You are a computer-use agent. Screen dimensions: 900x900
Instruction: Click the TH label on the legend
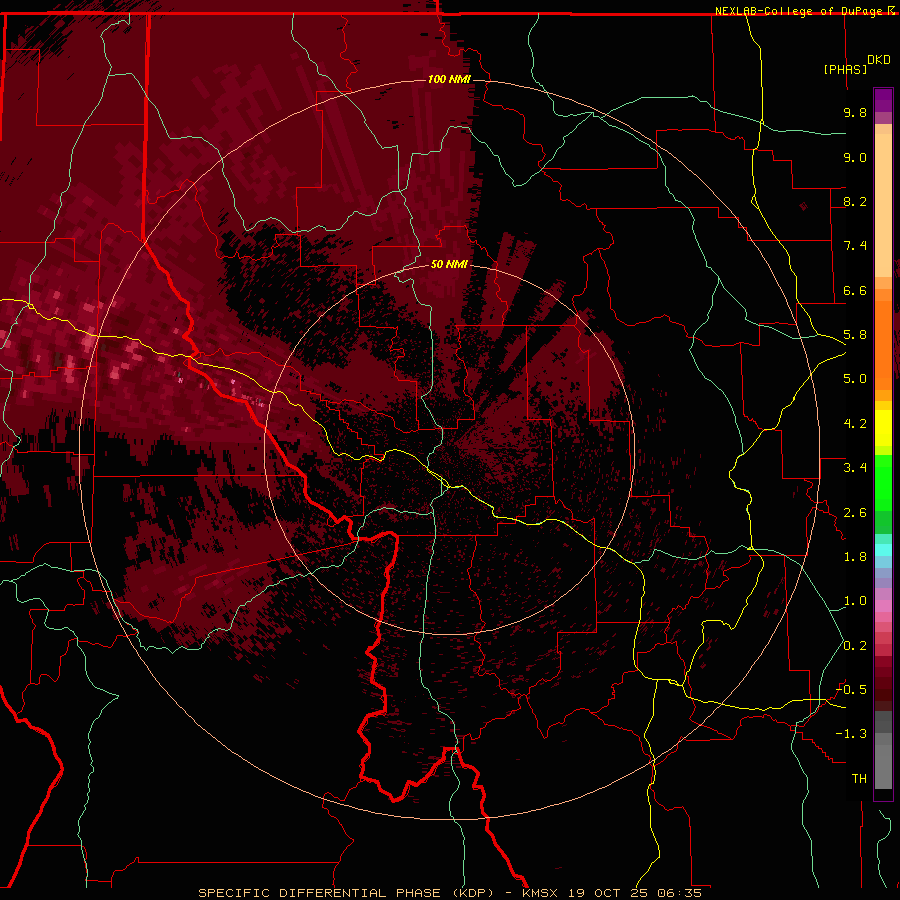(859, 779)
